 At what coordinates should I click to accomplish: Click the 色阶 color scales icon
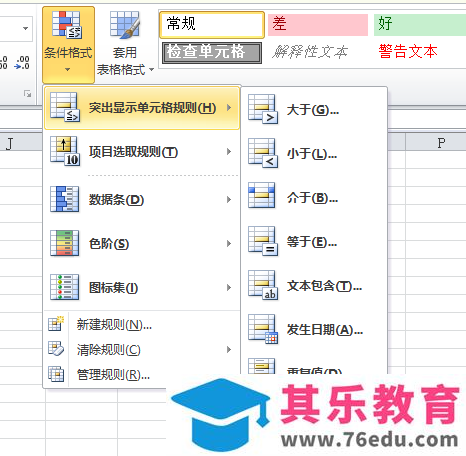(x=64, y=243)
